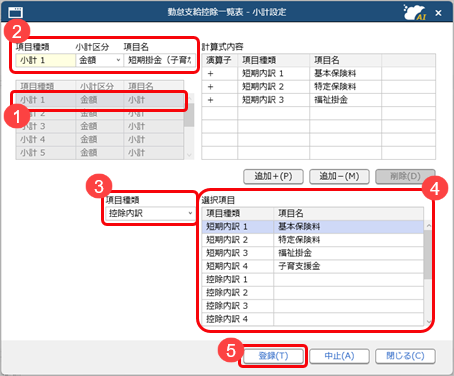Select the 小計 5 row
This screenshot has height=376, width=454.
click(100, 153)
